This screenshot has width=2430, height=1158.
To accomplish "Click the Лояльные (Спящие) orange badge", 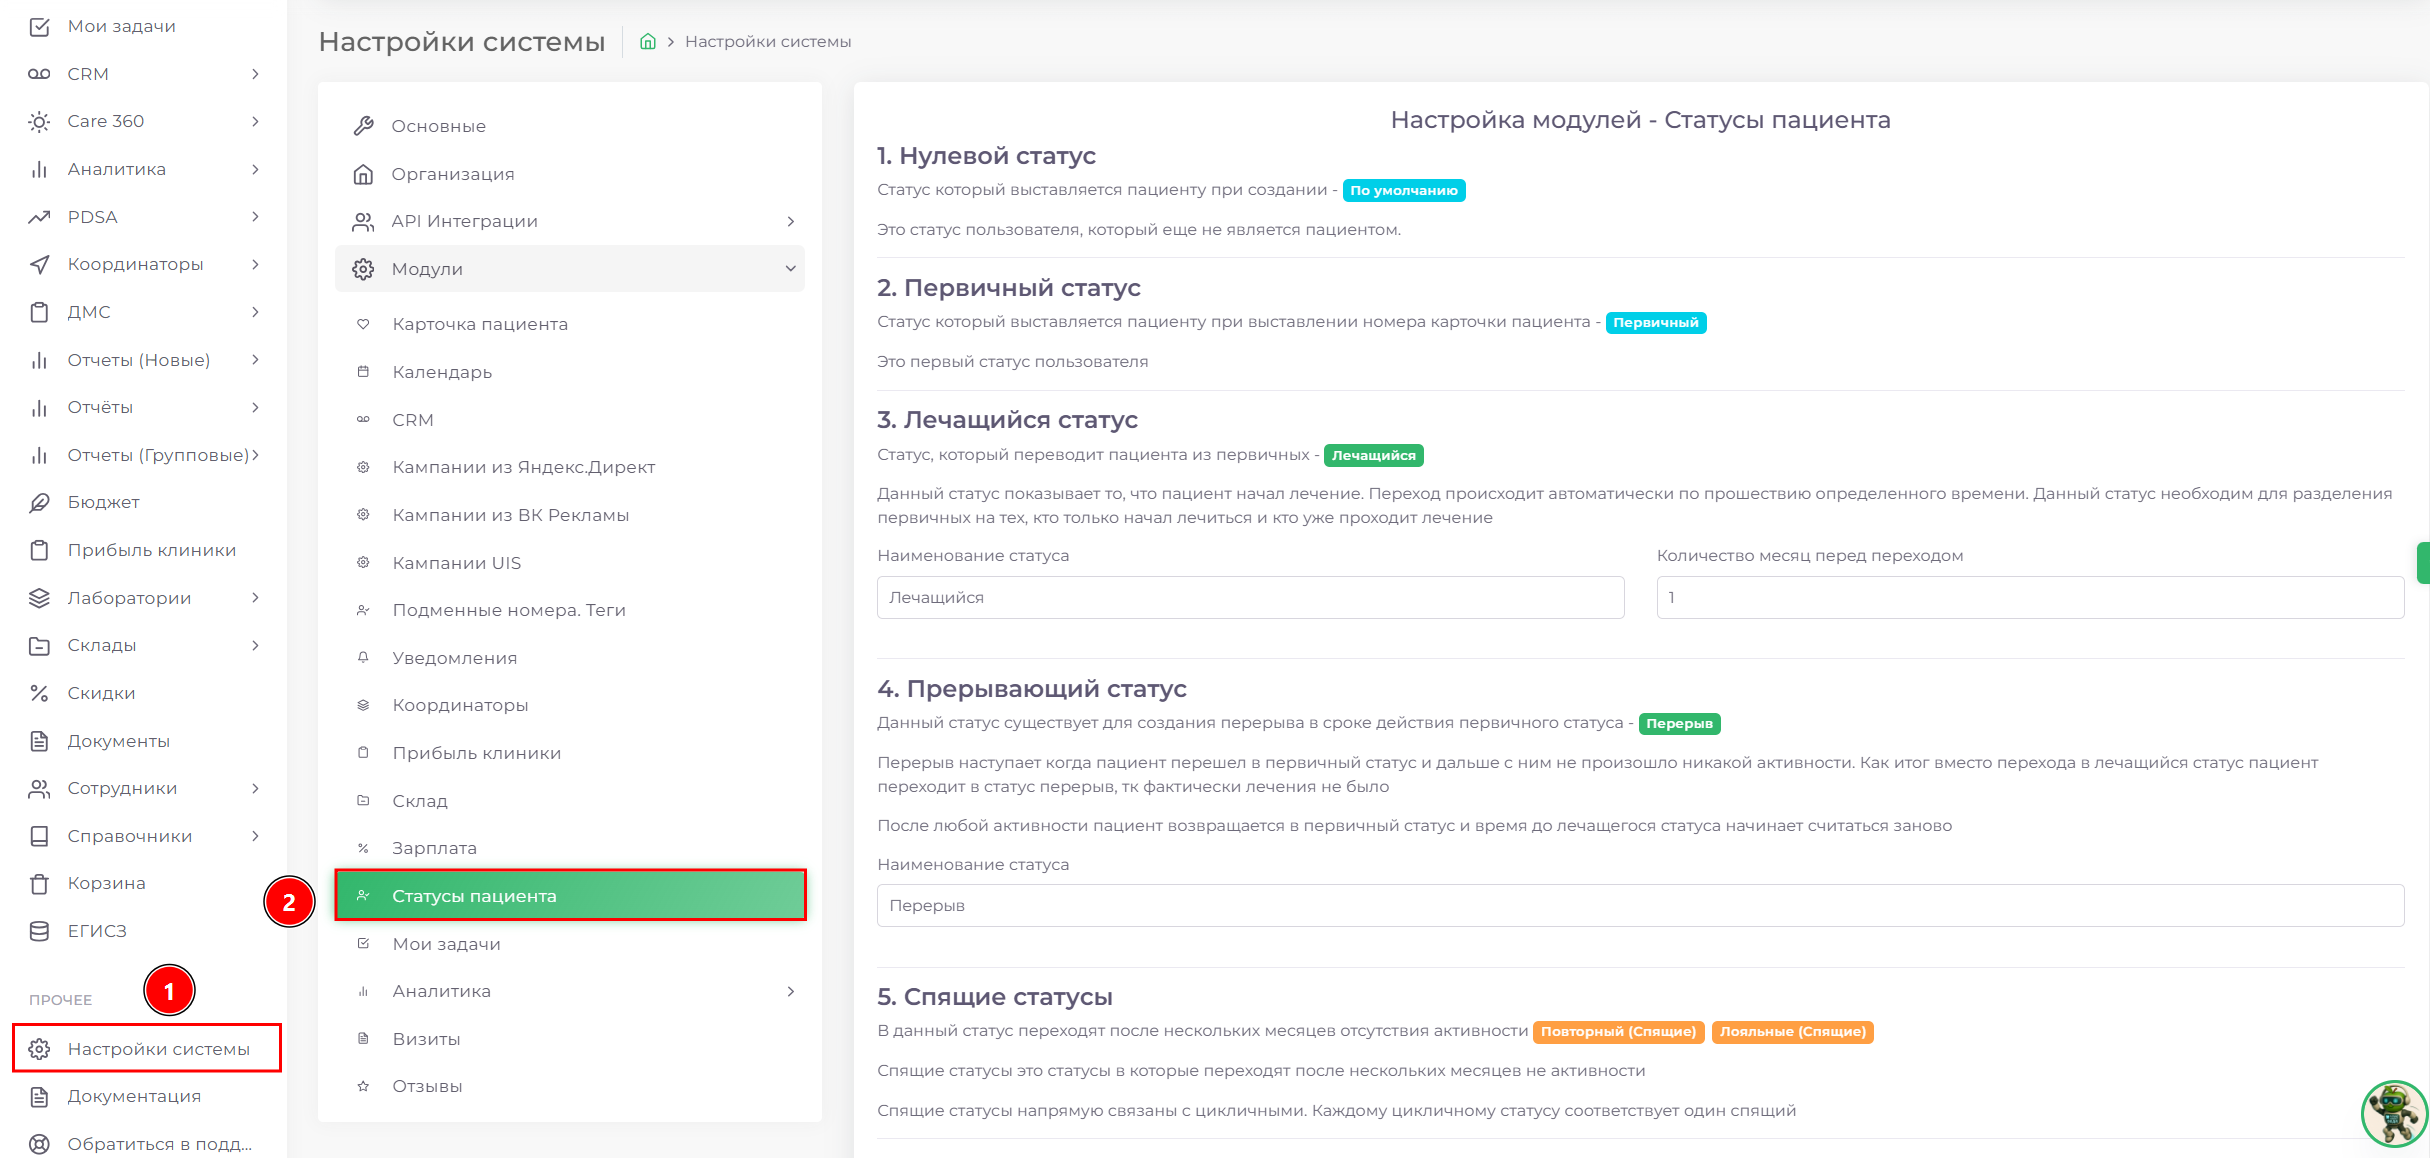I will (x=1792, y=1032).
